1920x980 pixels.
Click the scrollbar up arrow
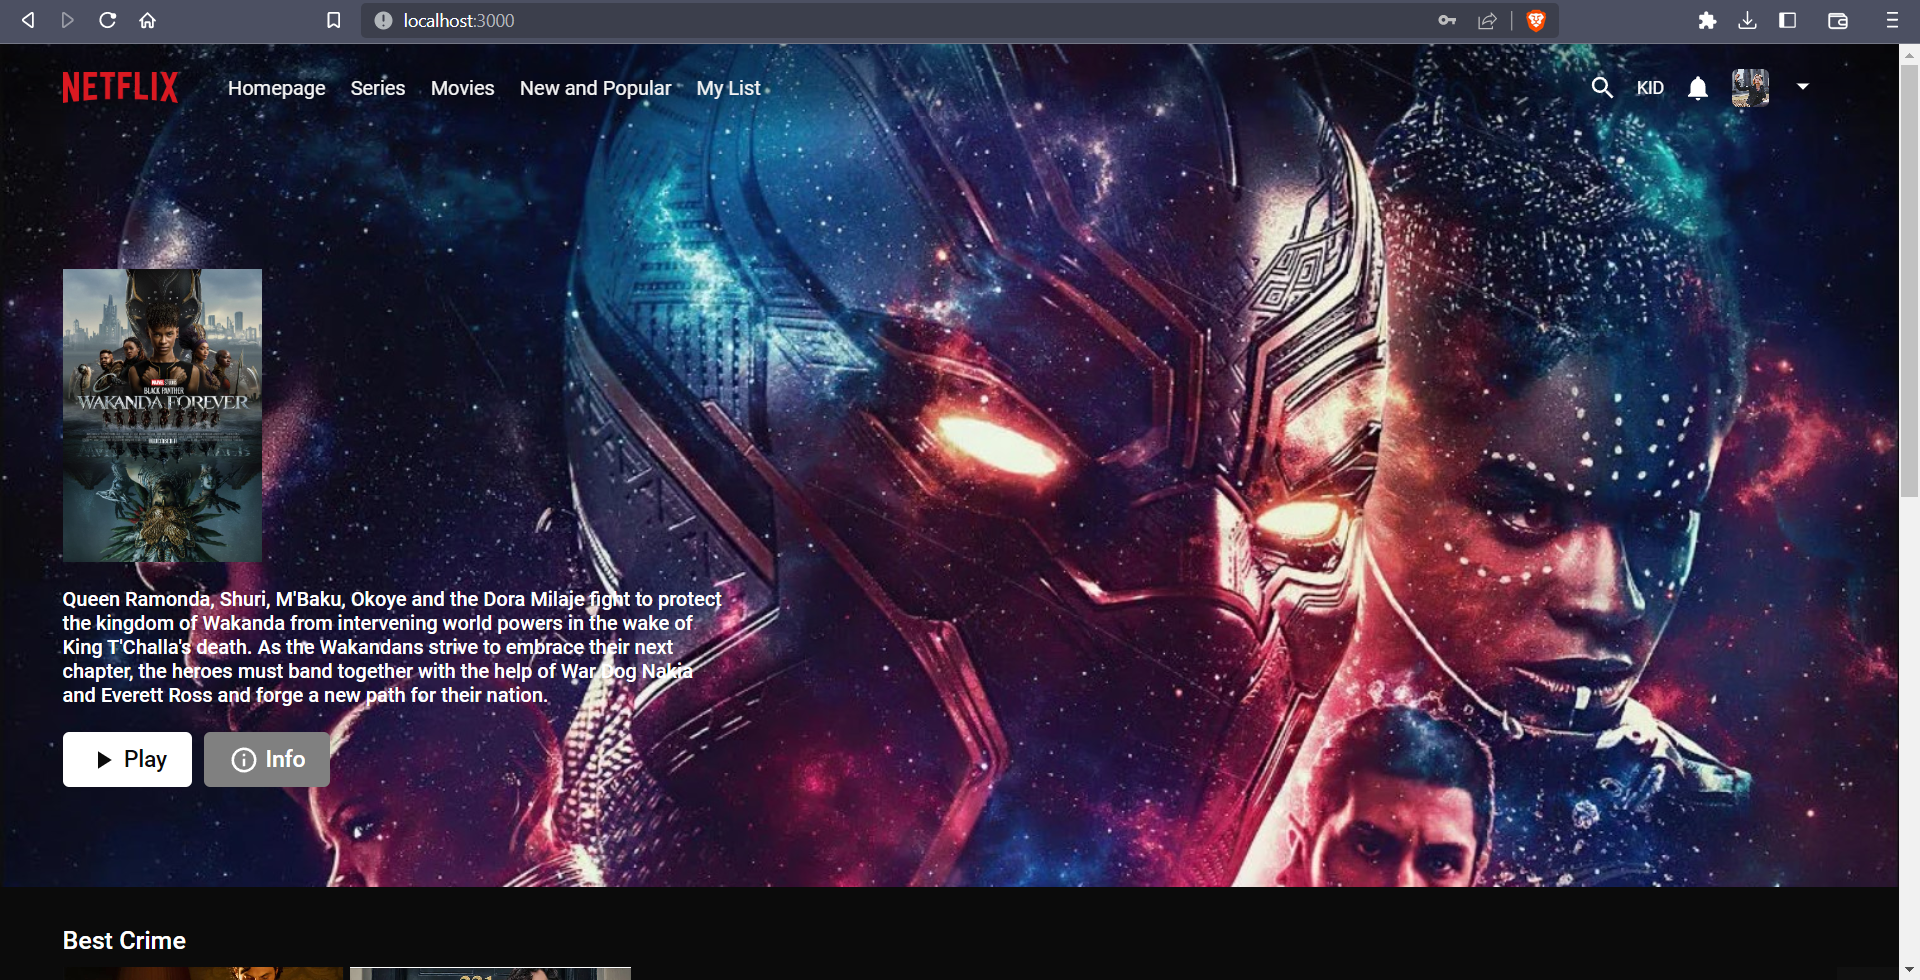[1909, 54]
